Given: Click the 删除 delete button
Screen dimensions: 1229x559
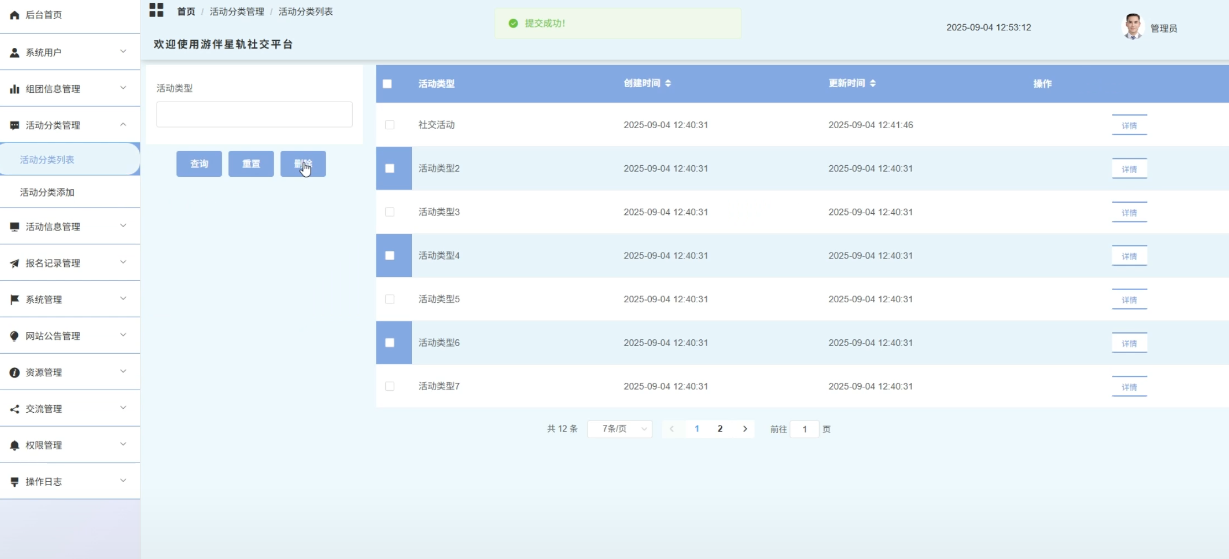Looking at the screenshot, I should click(x=303, y=164).
